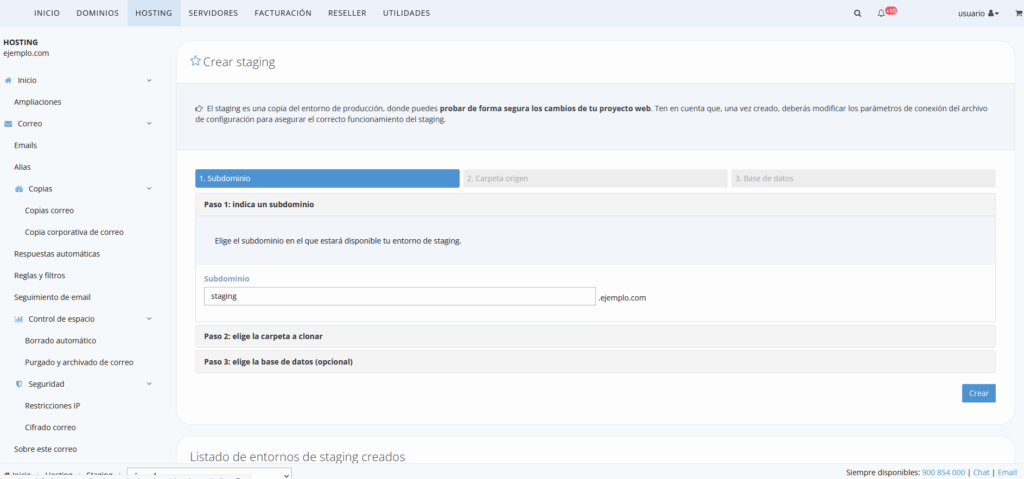Click the Copias icon in sidebar

(19, 189)
